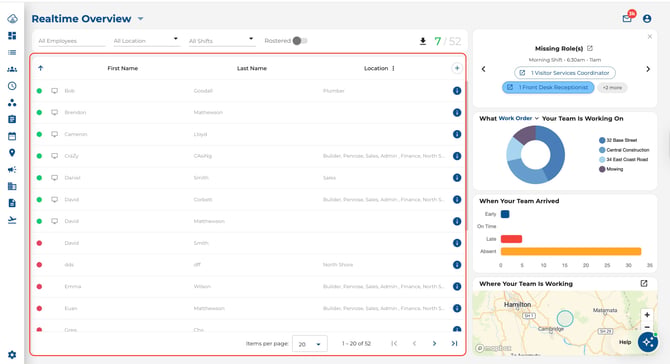Screen dimensions: 670x364
Task: Select the Mowing legend swatch
Action: [x=602, y=169]
